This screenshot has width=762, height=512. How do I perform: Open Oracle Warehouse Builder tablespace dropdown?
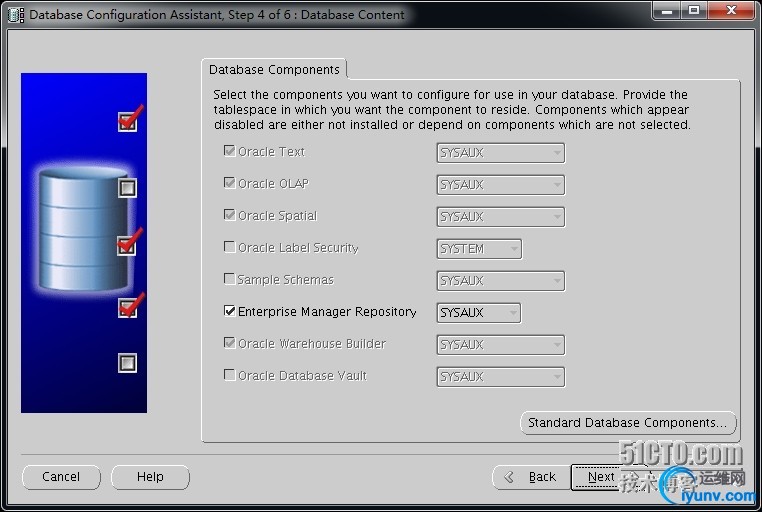[x=501, y=345]
